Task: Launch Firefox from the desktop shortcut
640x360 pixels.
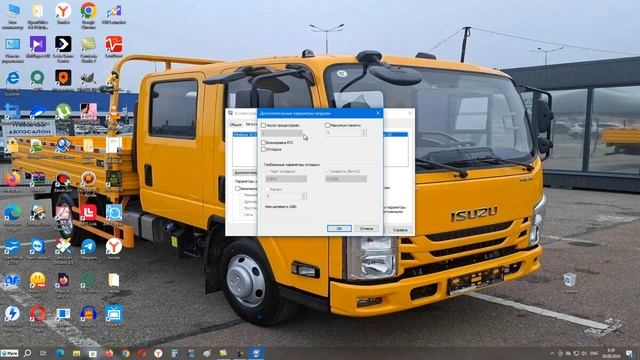Action: (12, 180)
